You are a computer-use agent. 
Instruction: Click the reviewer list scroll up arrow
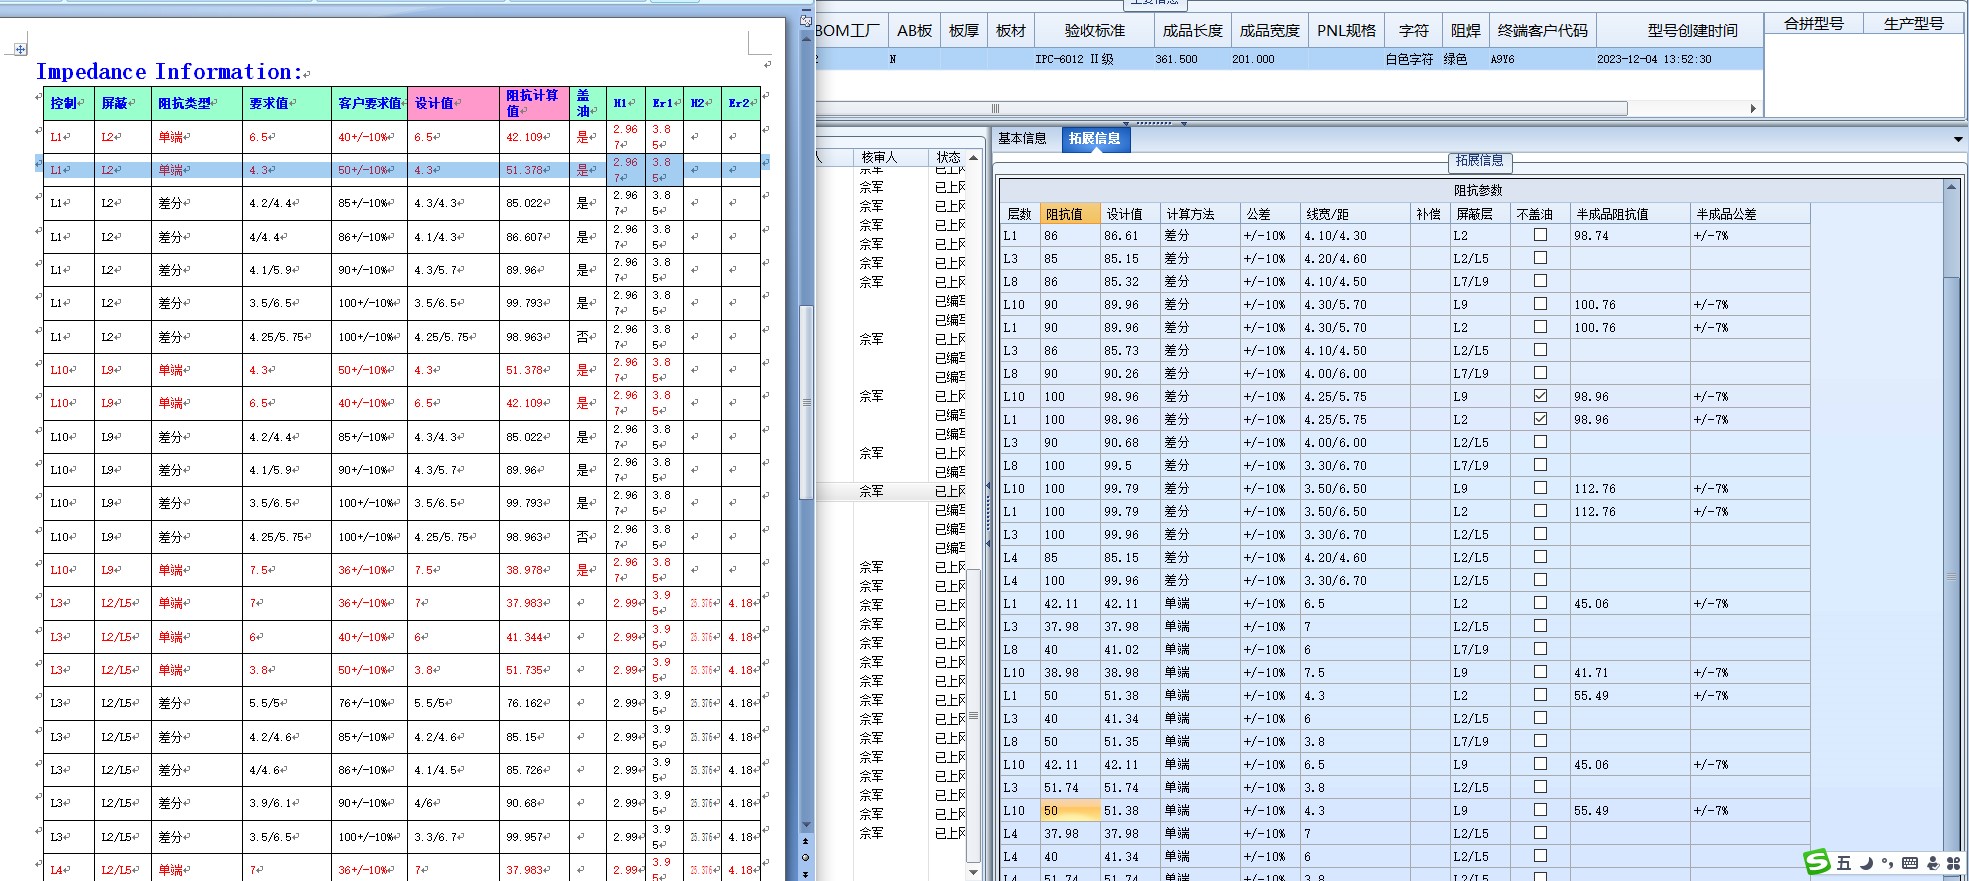973,157
